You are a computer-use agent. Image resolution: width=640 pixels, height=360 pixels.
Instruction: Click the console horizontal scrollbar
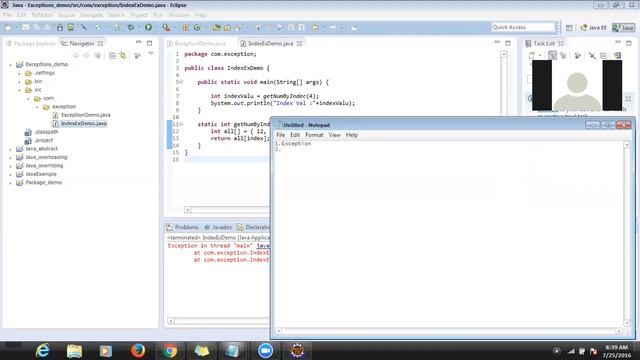(218, 321)
